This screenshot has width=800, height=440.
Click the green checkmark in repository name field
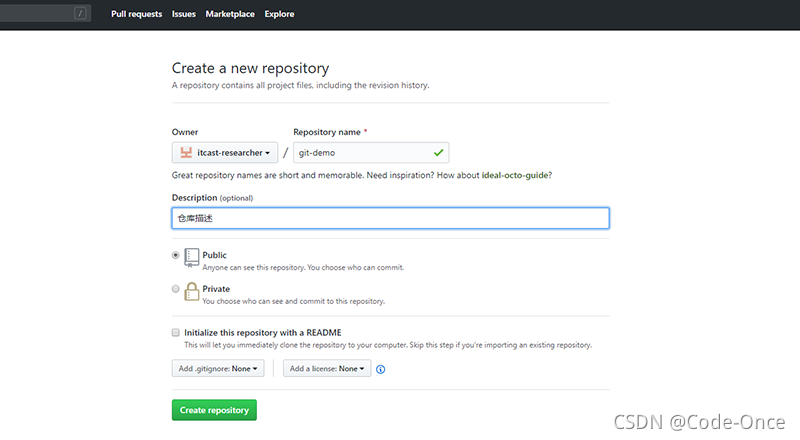pos(438,153)
